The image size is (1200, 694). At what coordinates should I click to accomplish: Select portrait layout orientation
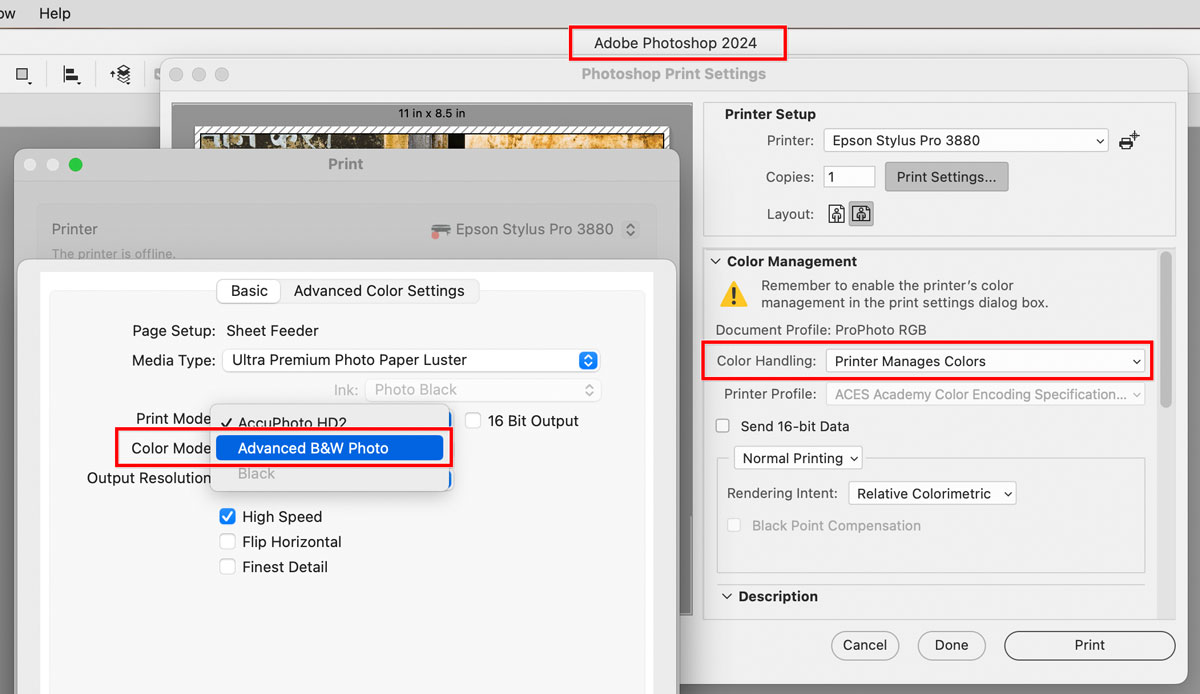(835, 213)
